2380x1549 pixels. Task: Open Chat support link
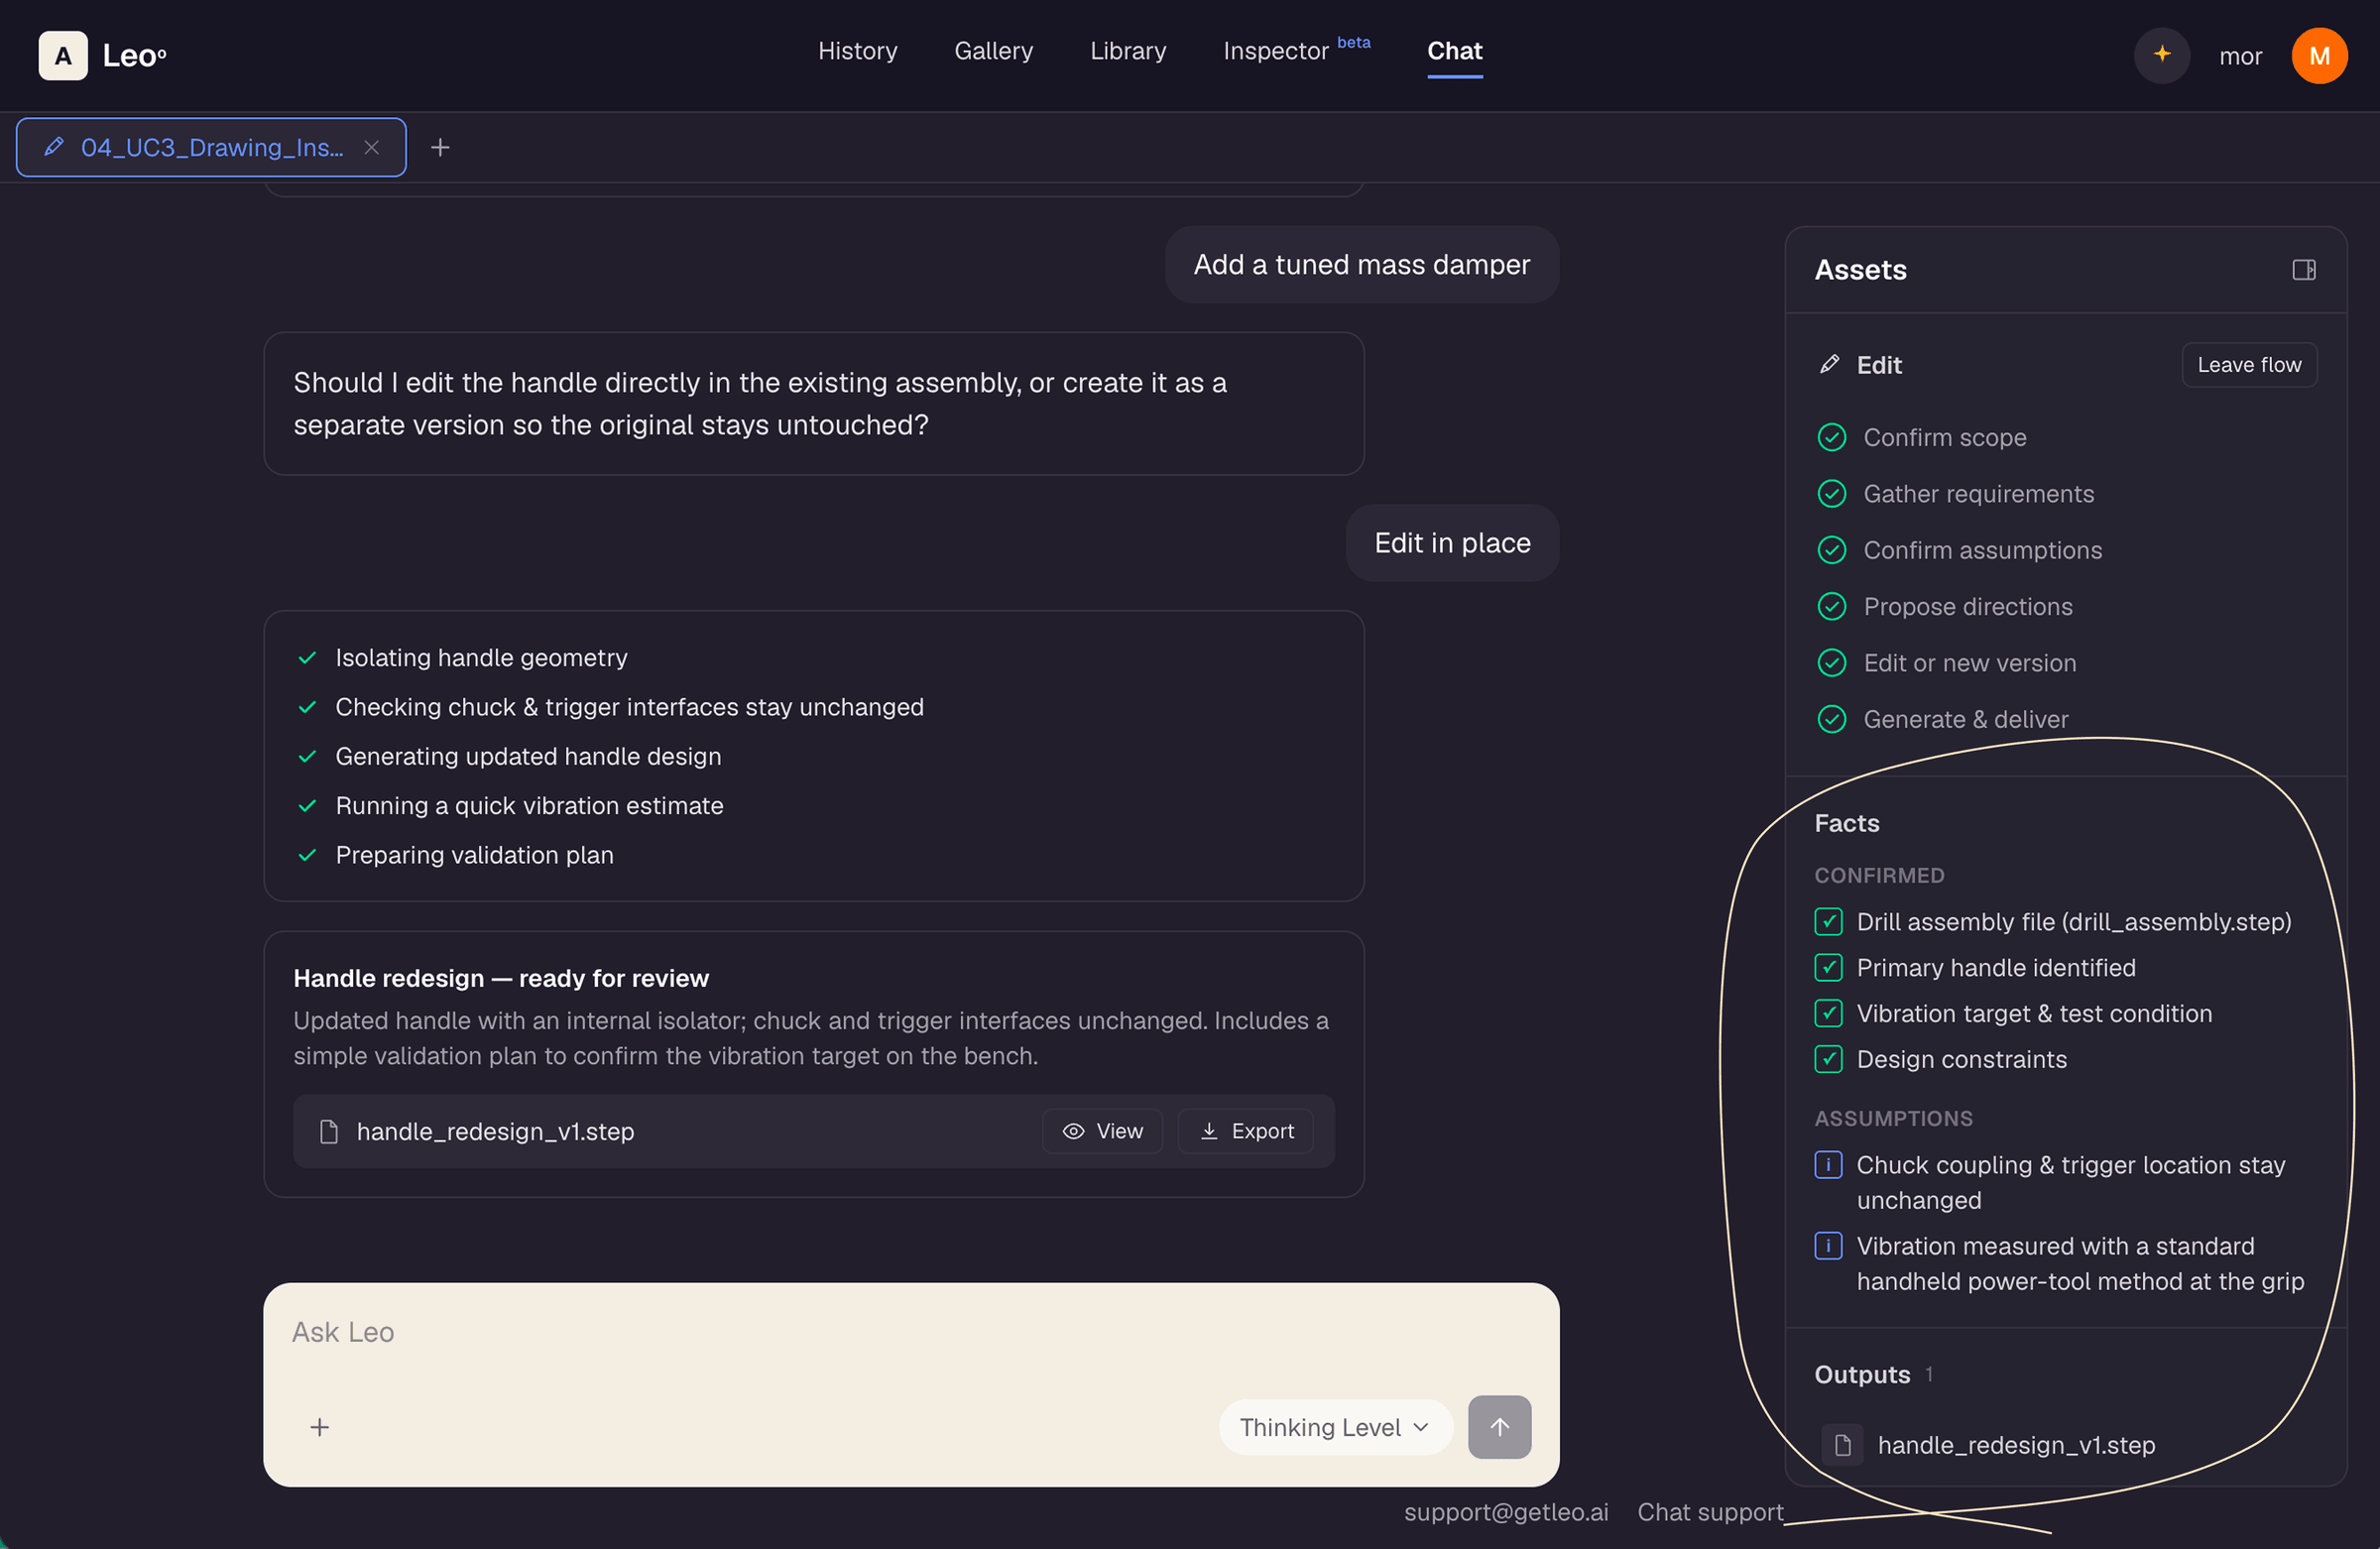click(1710, 1513)
